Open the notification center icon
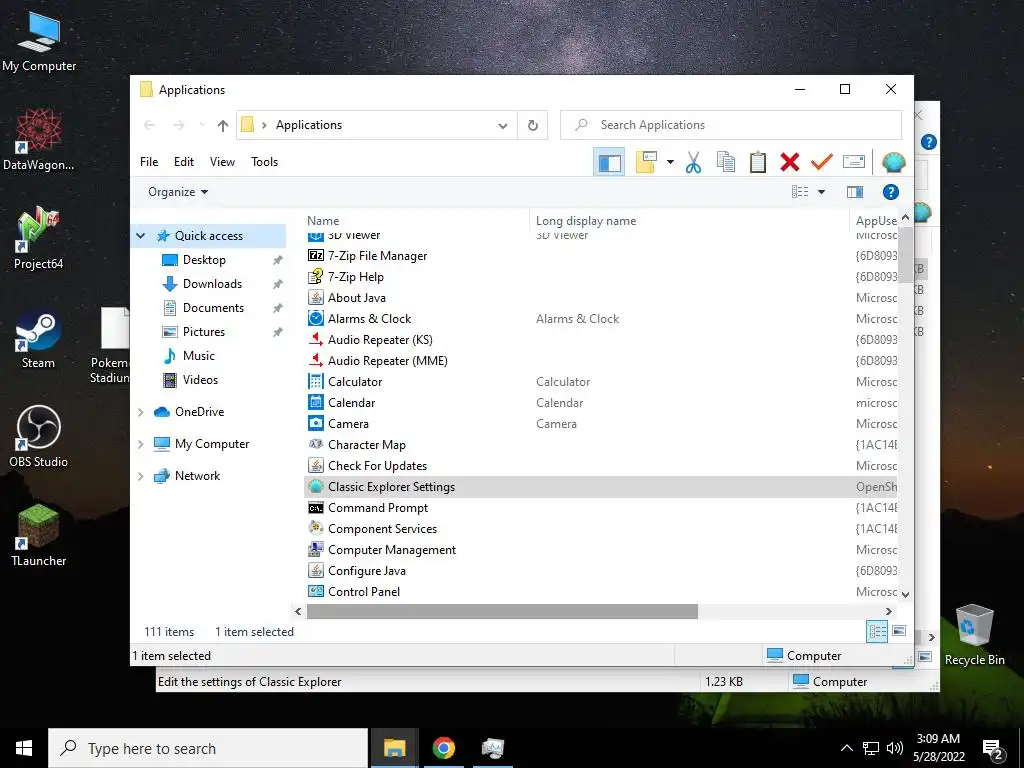 coord(993,749)
